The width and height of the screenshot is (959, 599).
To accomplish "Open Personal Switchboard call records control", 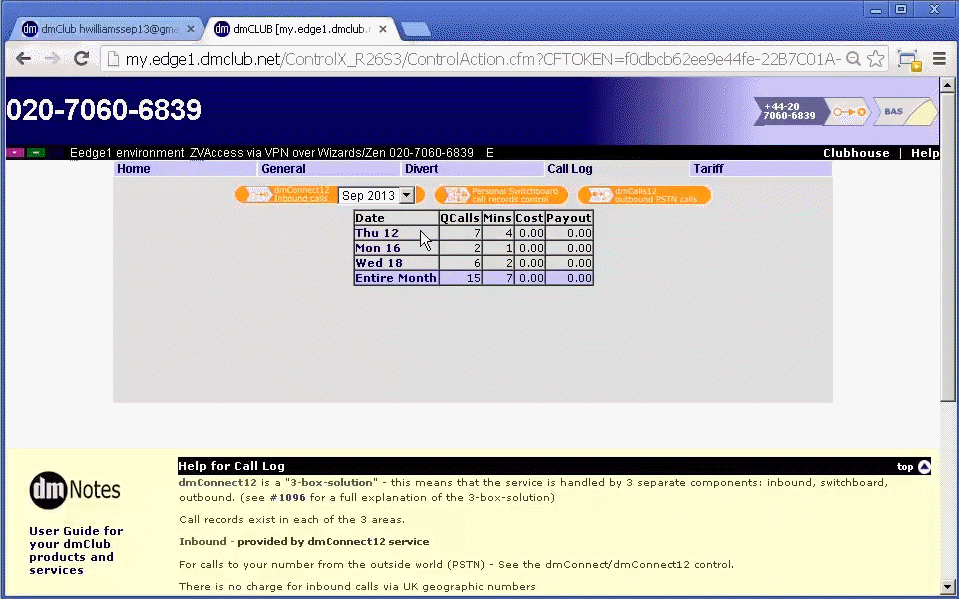I will [501, 195].
